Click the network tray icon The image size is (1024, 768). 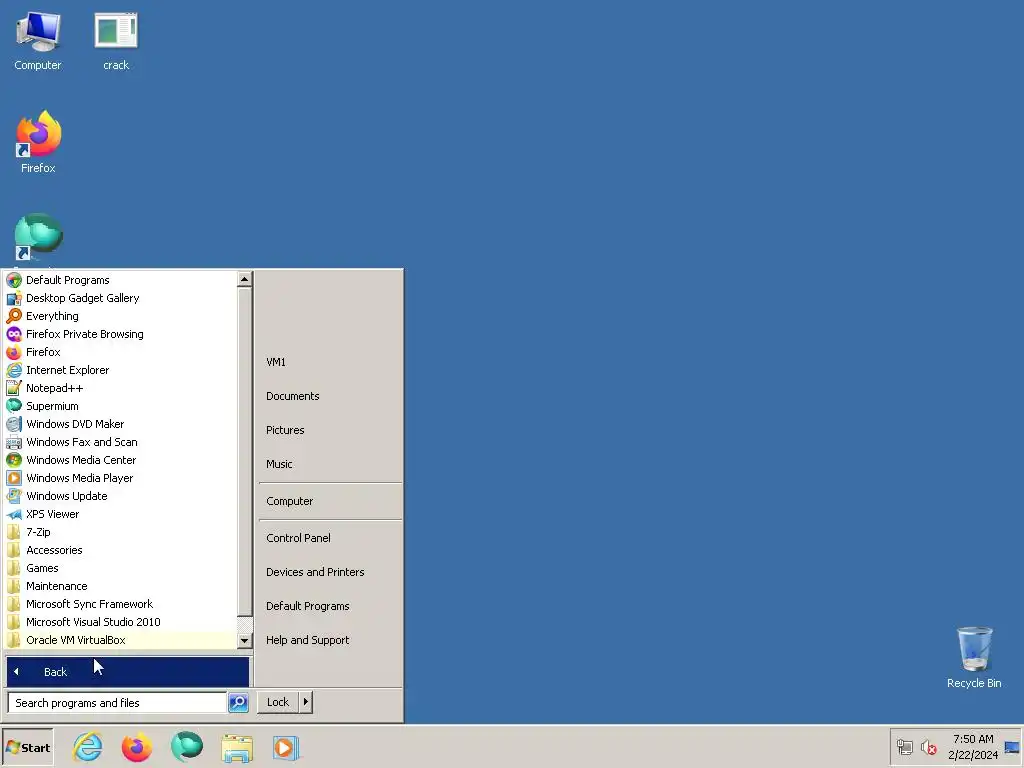(904, 746)
